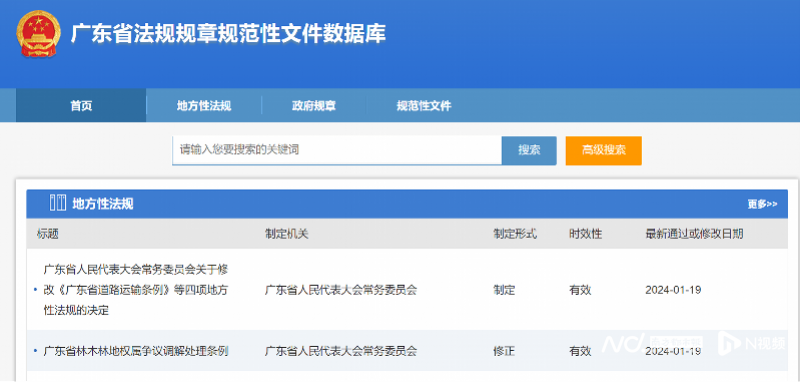Click the 制定机关 column header
The image size is (800, 382).
click(287, 234)
